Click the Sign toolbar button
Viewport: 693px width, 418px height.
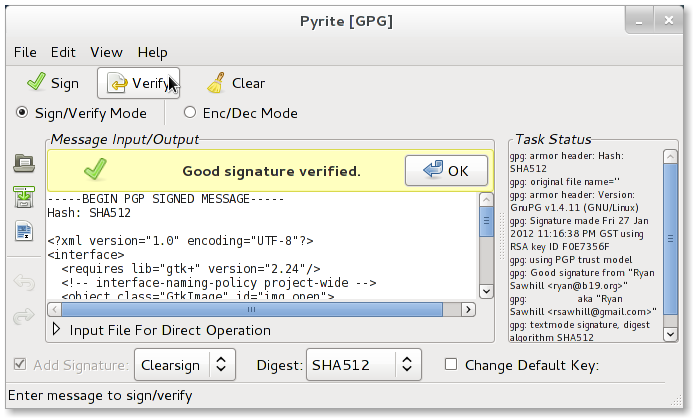point(53,83)
